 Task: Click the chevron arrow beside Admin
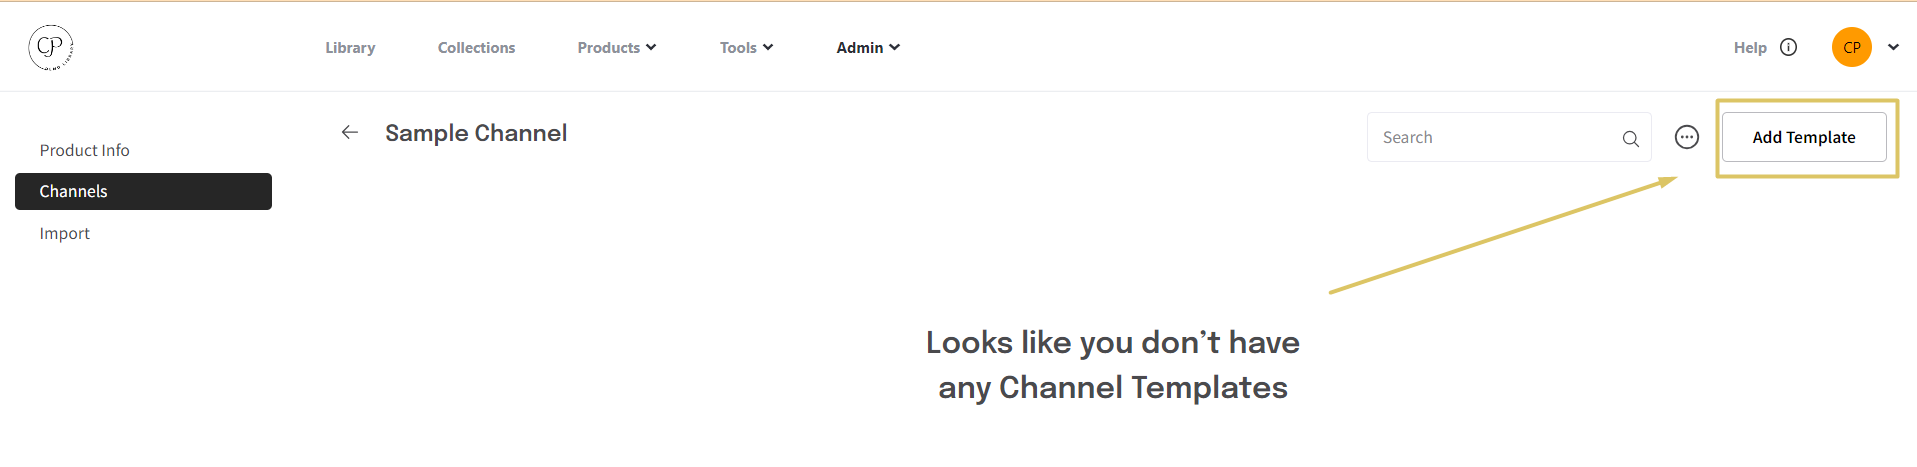[895, 47]
